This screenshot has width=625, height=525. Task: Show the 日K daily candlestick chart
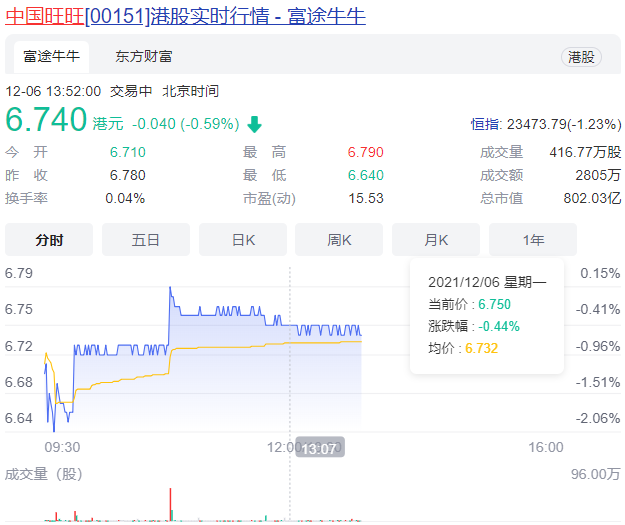coord(243,240)
